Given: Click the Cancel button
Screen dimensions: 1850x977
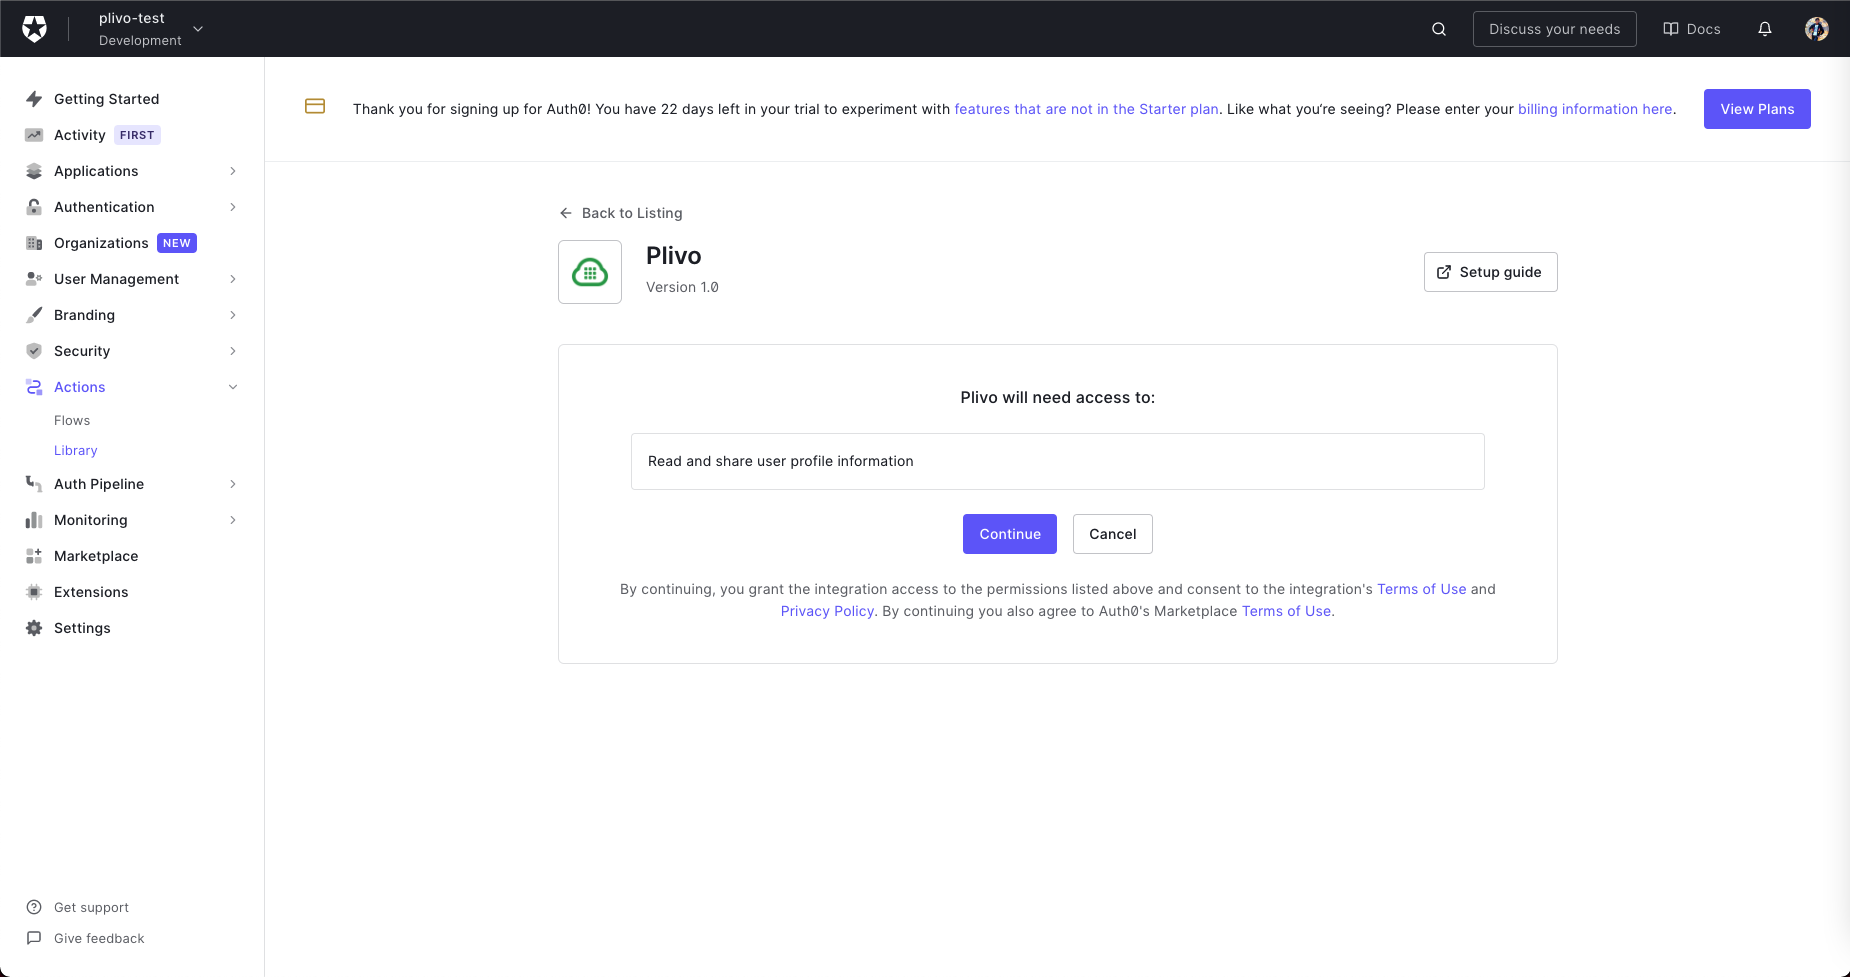Looking at the screenshot, I should 1112,534.
